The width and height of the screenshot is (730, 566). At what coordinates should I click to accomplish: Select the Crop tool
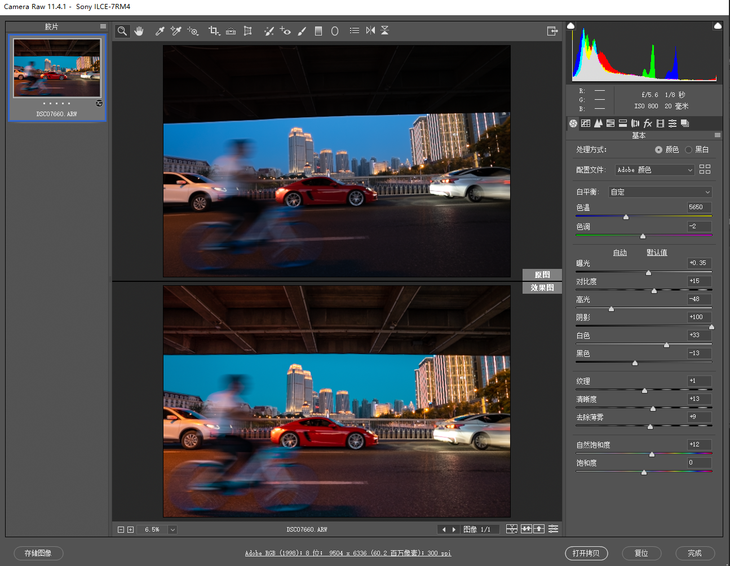pos(214,31)
